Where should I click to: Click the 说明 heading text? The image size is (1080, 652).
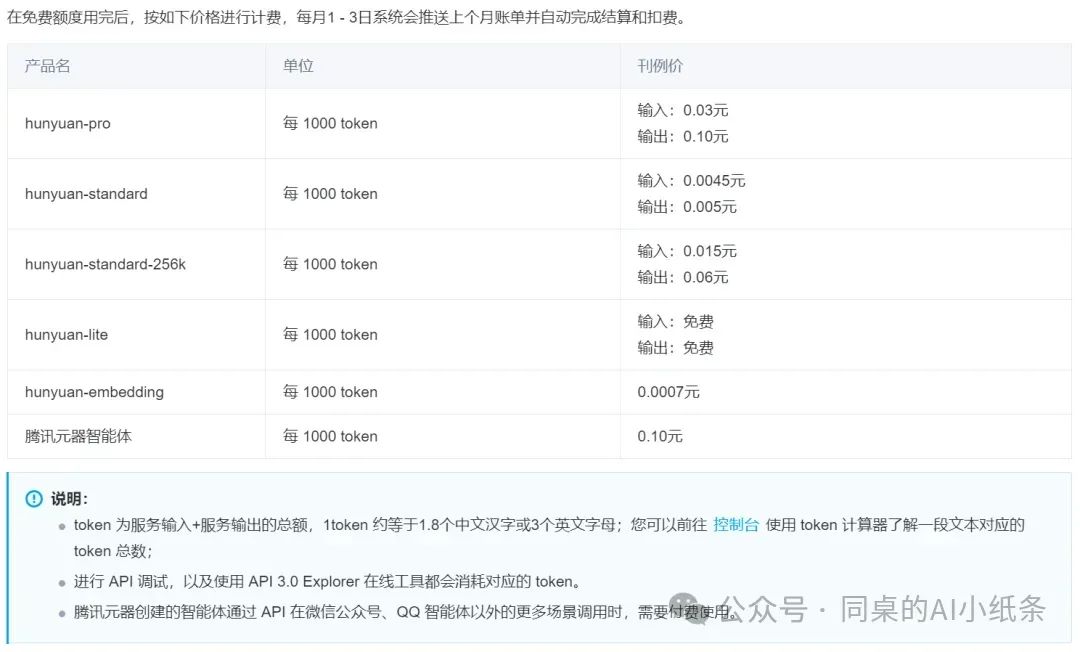point(69,498)
